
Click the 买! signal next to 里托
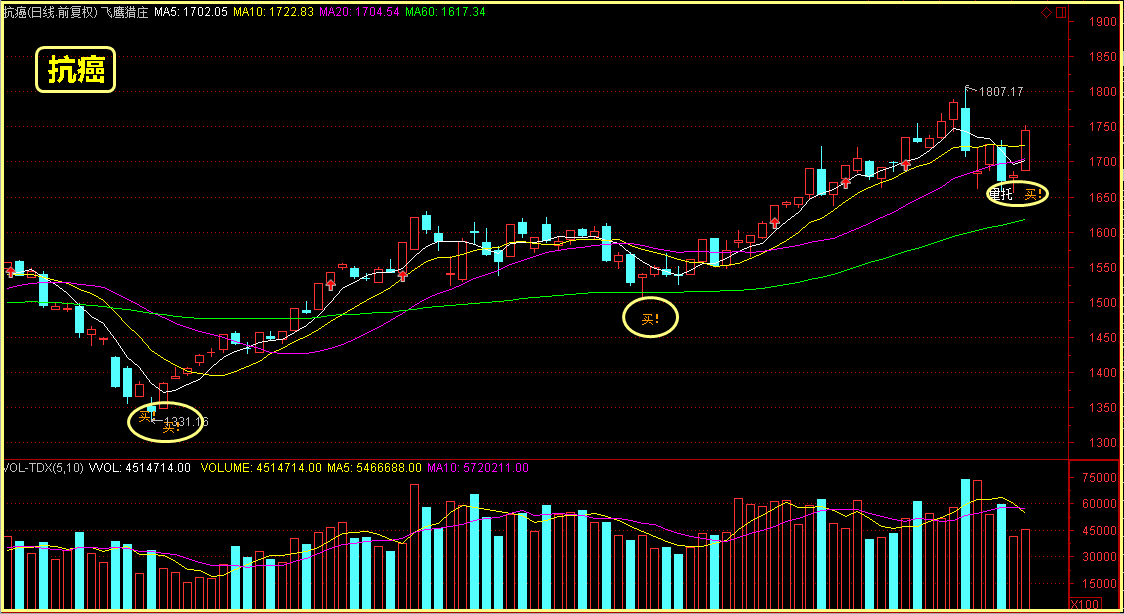tap(1033, 194)
